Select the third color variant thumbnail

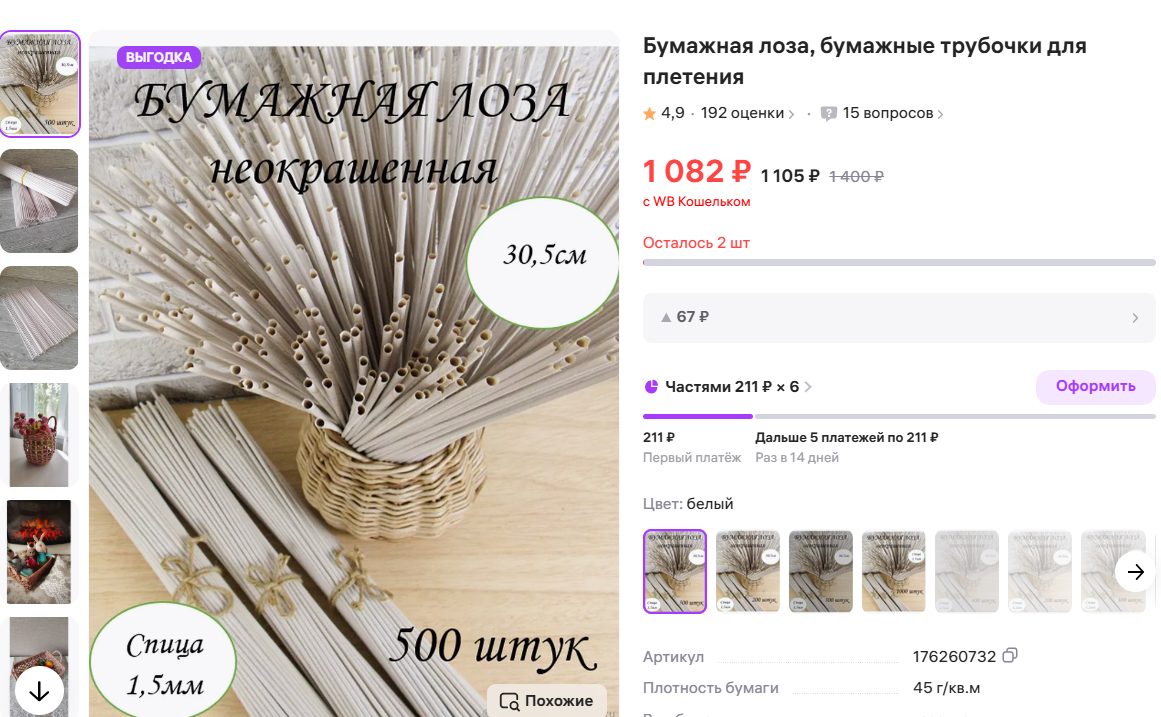820,571
